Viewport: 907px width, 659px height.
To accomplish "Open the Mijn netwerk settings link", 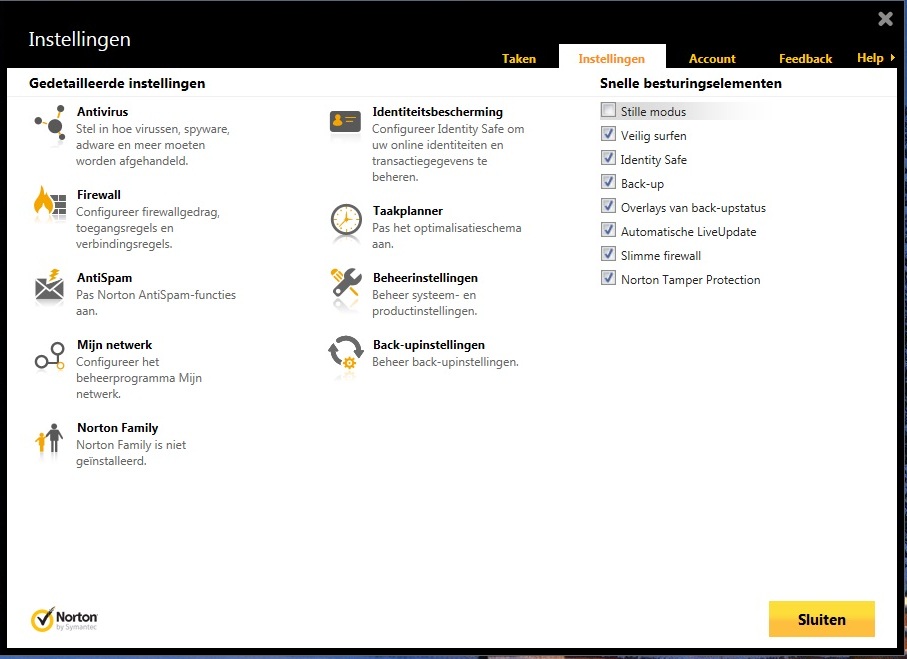I will click(x=115, y=345).
